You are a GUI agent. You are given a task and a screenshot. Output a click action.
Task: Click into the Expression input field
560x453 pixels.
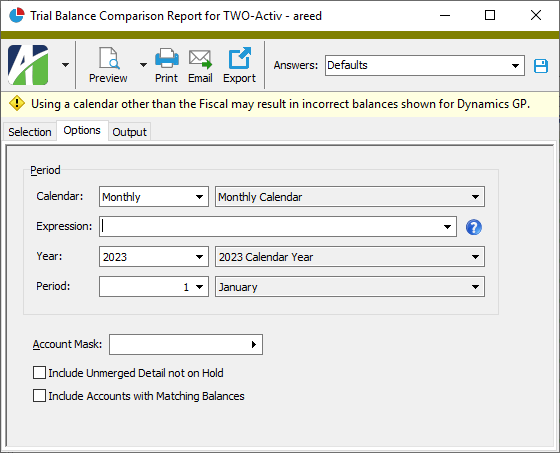click(x=270, y=226)
